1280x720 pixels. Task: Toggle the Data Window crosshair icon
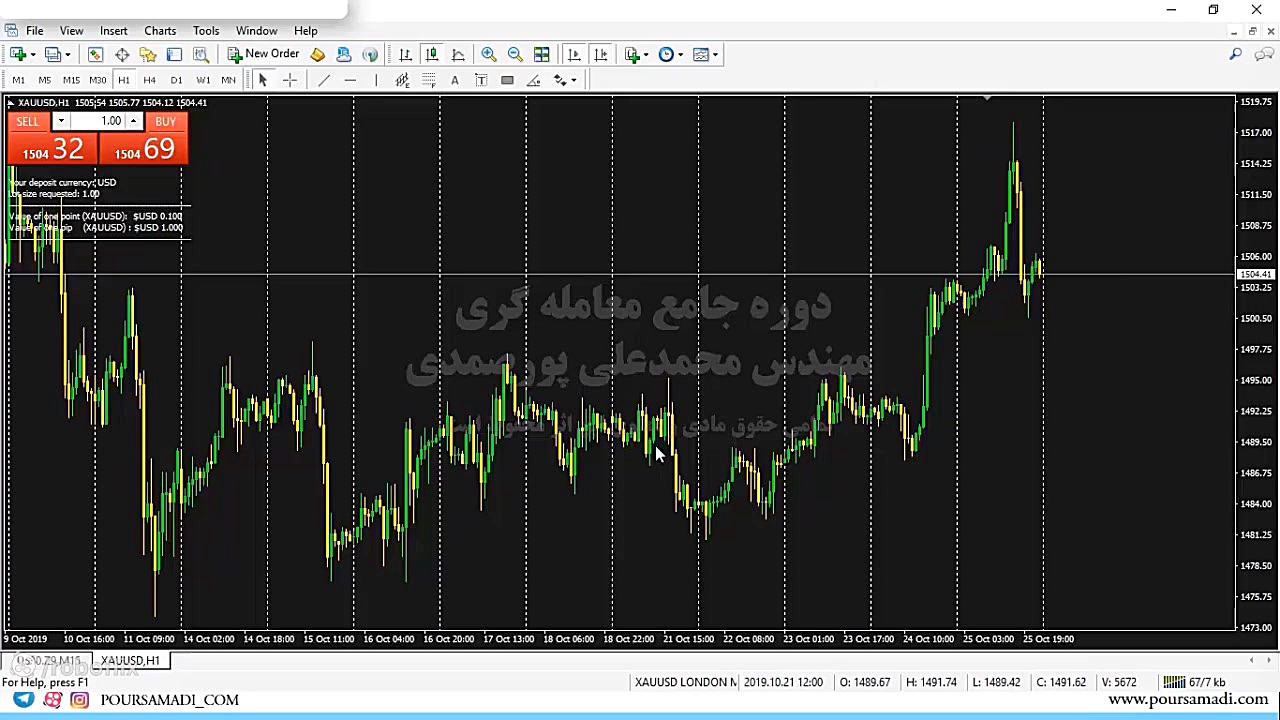click(x=122, y=55)
